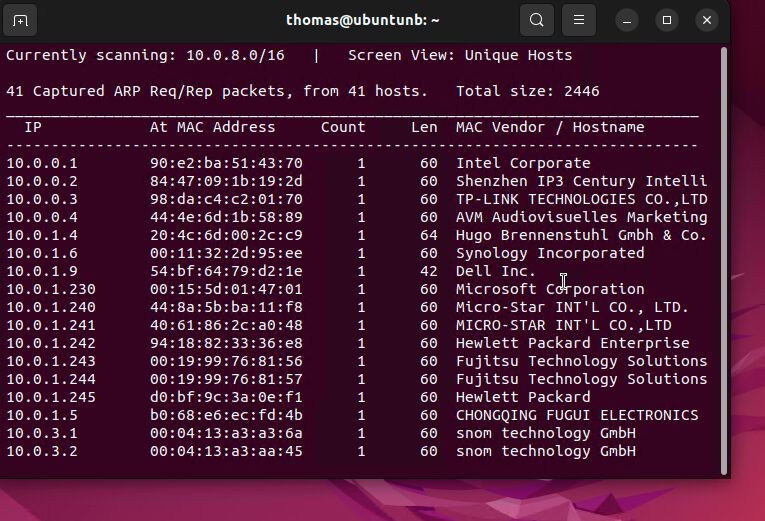This screenshot has width=765, height=521.
Task: Minimize the terminal window
Action: point(627,20)
